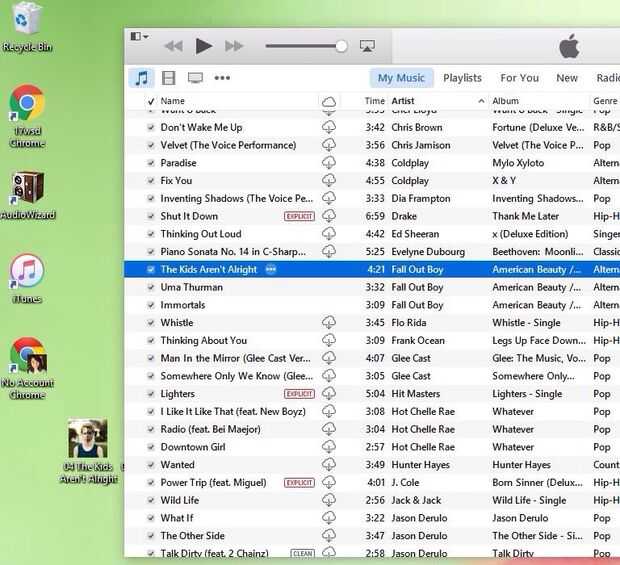Sort songs by the Genre column

click(605, 101)
